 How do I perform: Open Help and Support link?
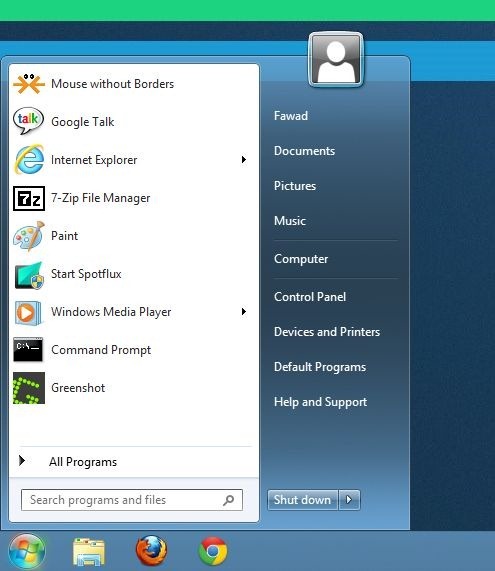320,402
